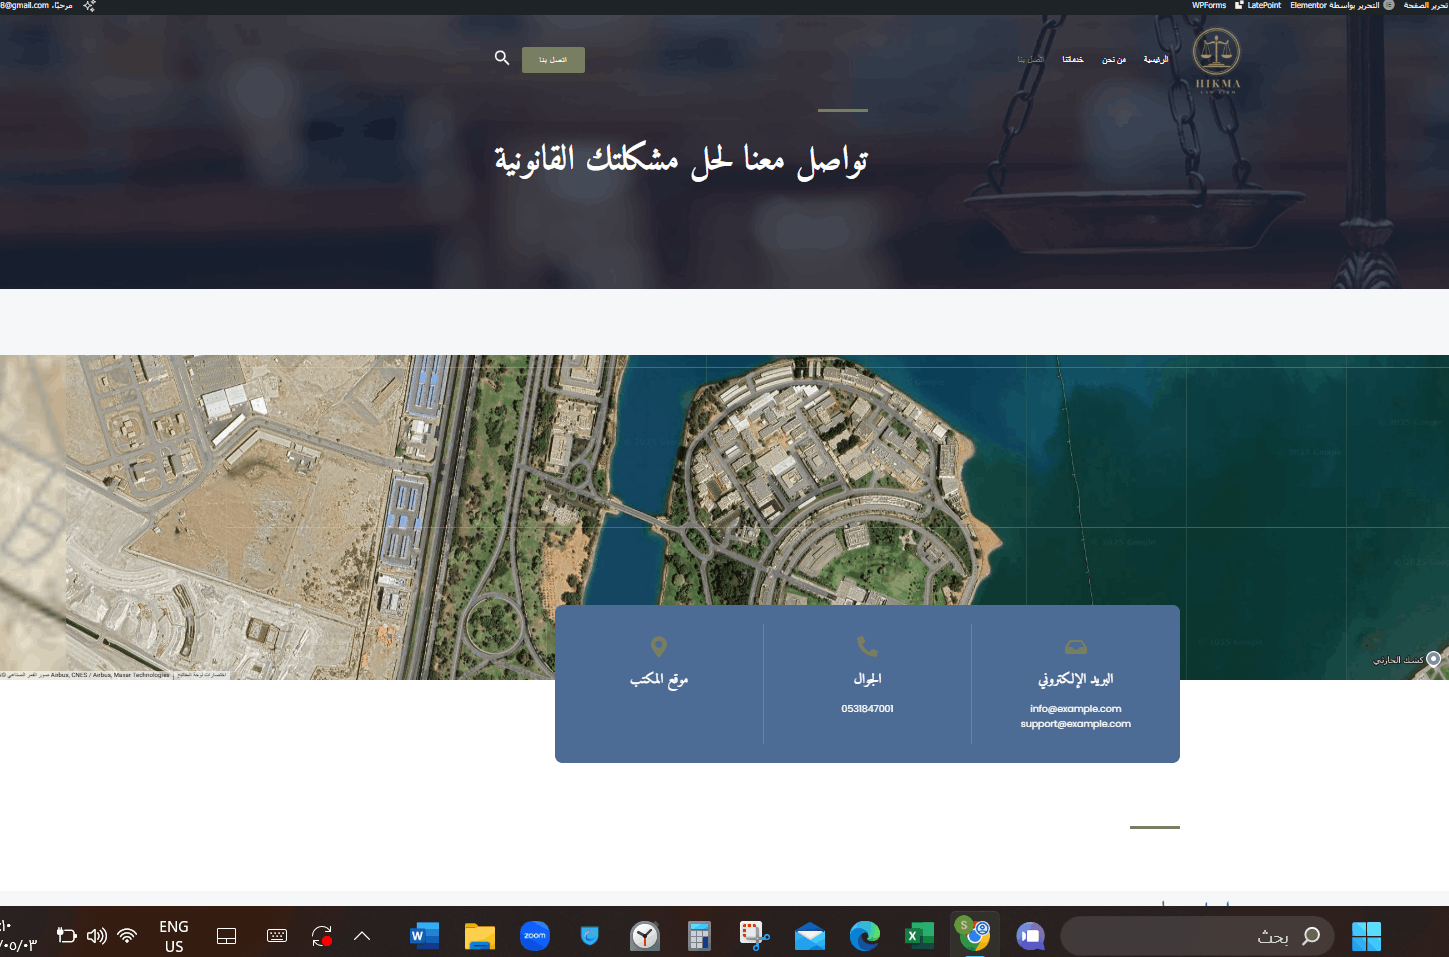Launch Excel from the taskbar

[x=918, y=936]
